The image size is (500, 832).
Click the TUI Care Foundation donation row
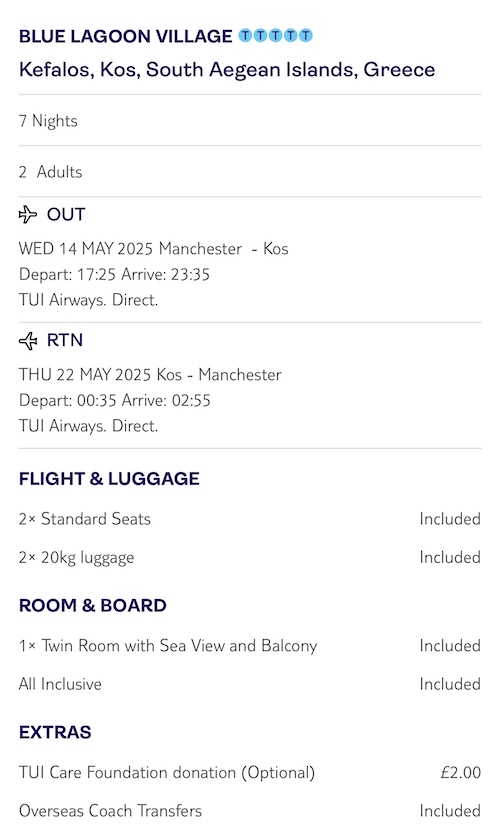[x=249, y=773]
